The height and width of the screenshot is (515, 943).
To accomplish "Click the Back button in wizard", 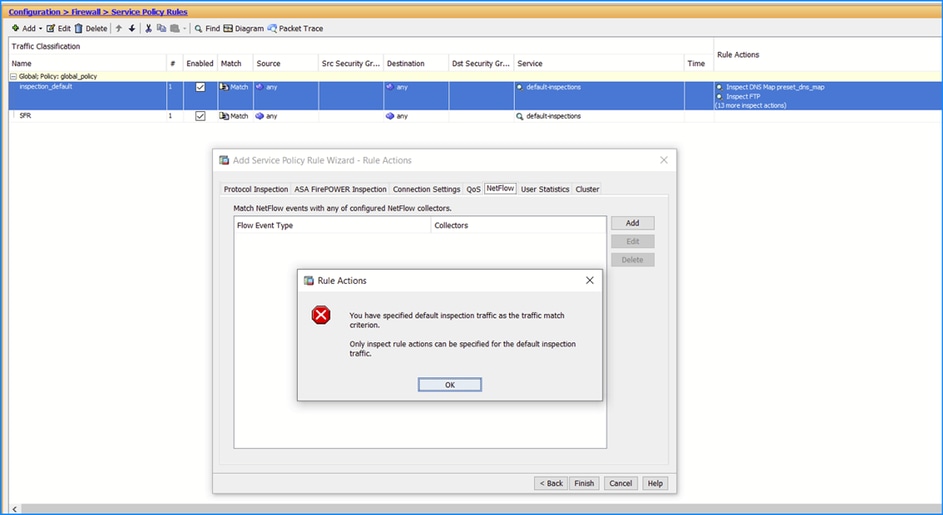I will click(551, 483).
